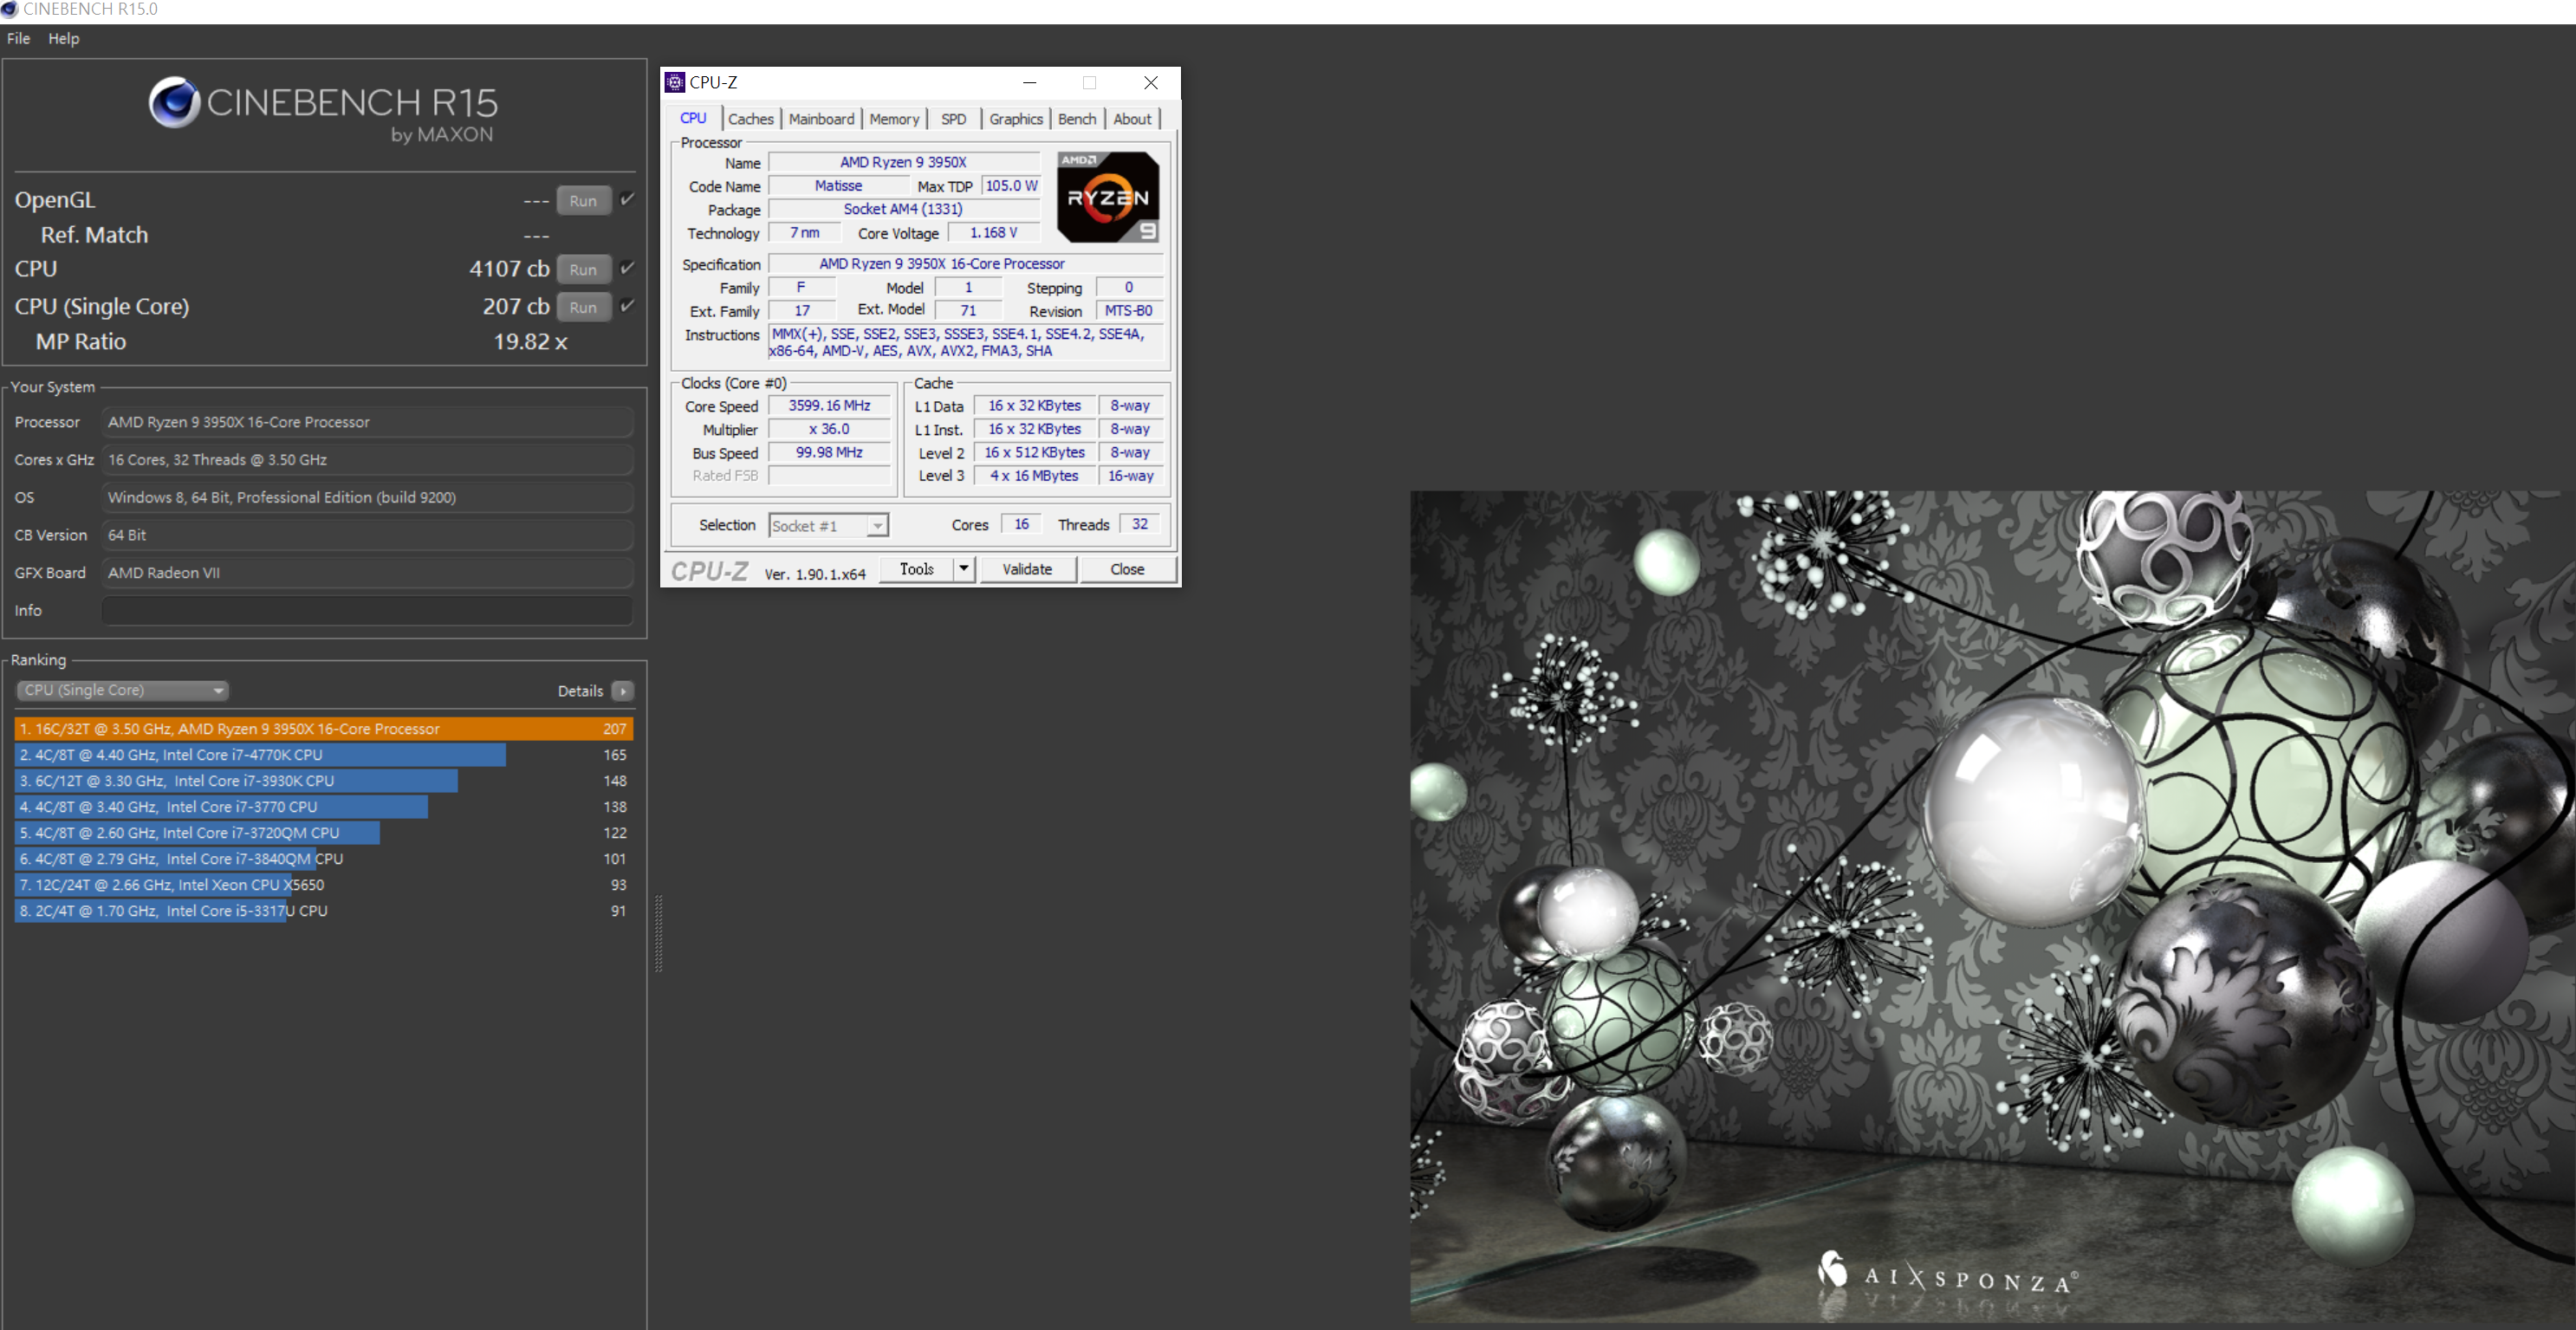Toggle the CPU (Single Core) test checkbox
2576x1330 pixels.
pyautogui.click(x=627, y=305)
